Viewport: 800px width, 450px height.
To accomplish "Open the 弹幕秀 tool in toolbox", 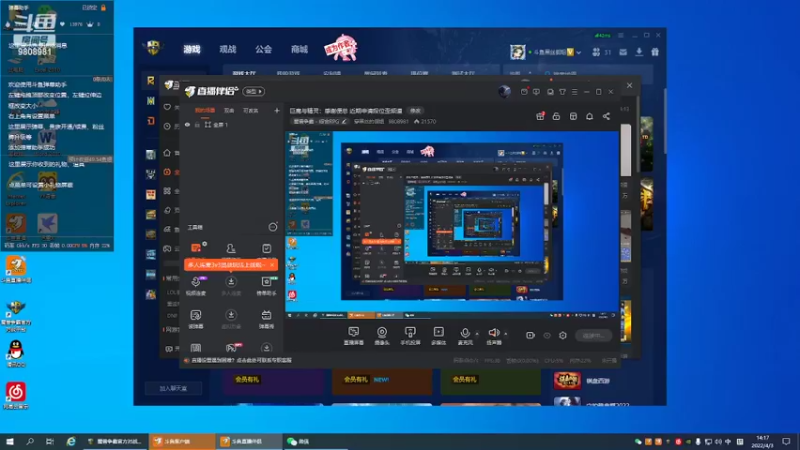I will coord(266,319).
